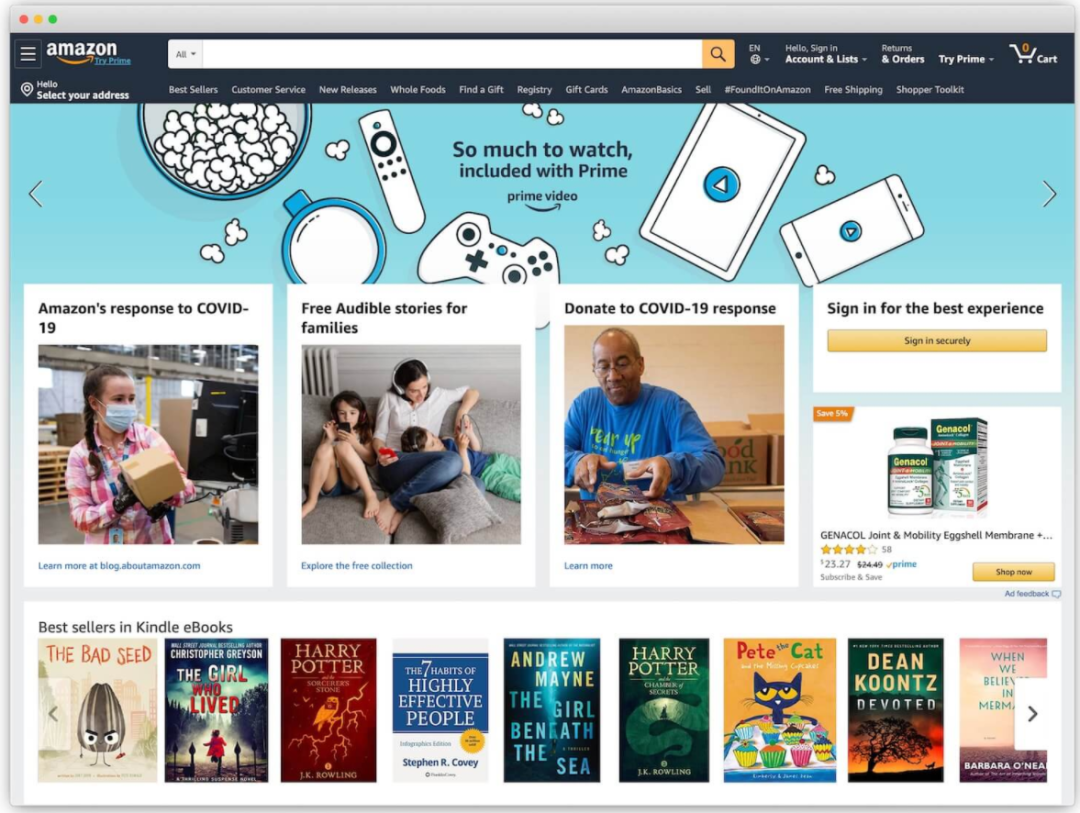Show next Kindle eBooks in carousel

[x=1032, y=714]
